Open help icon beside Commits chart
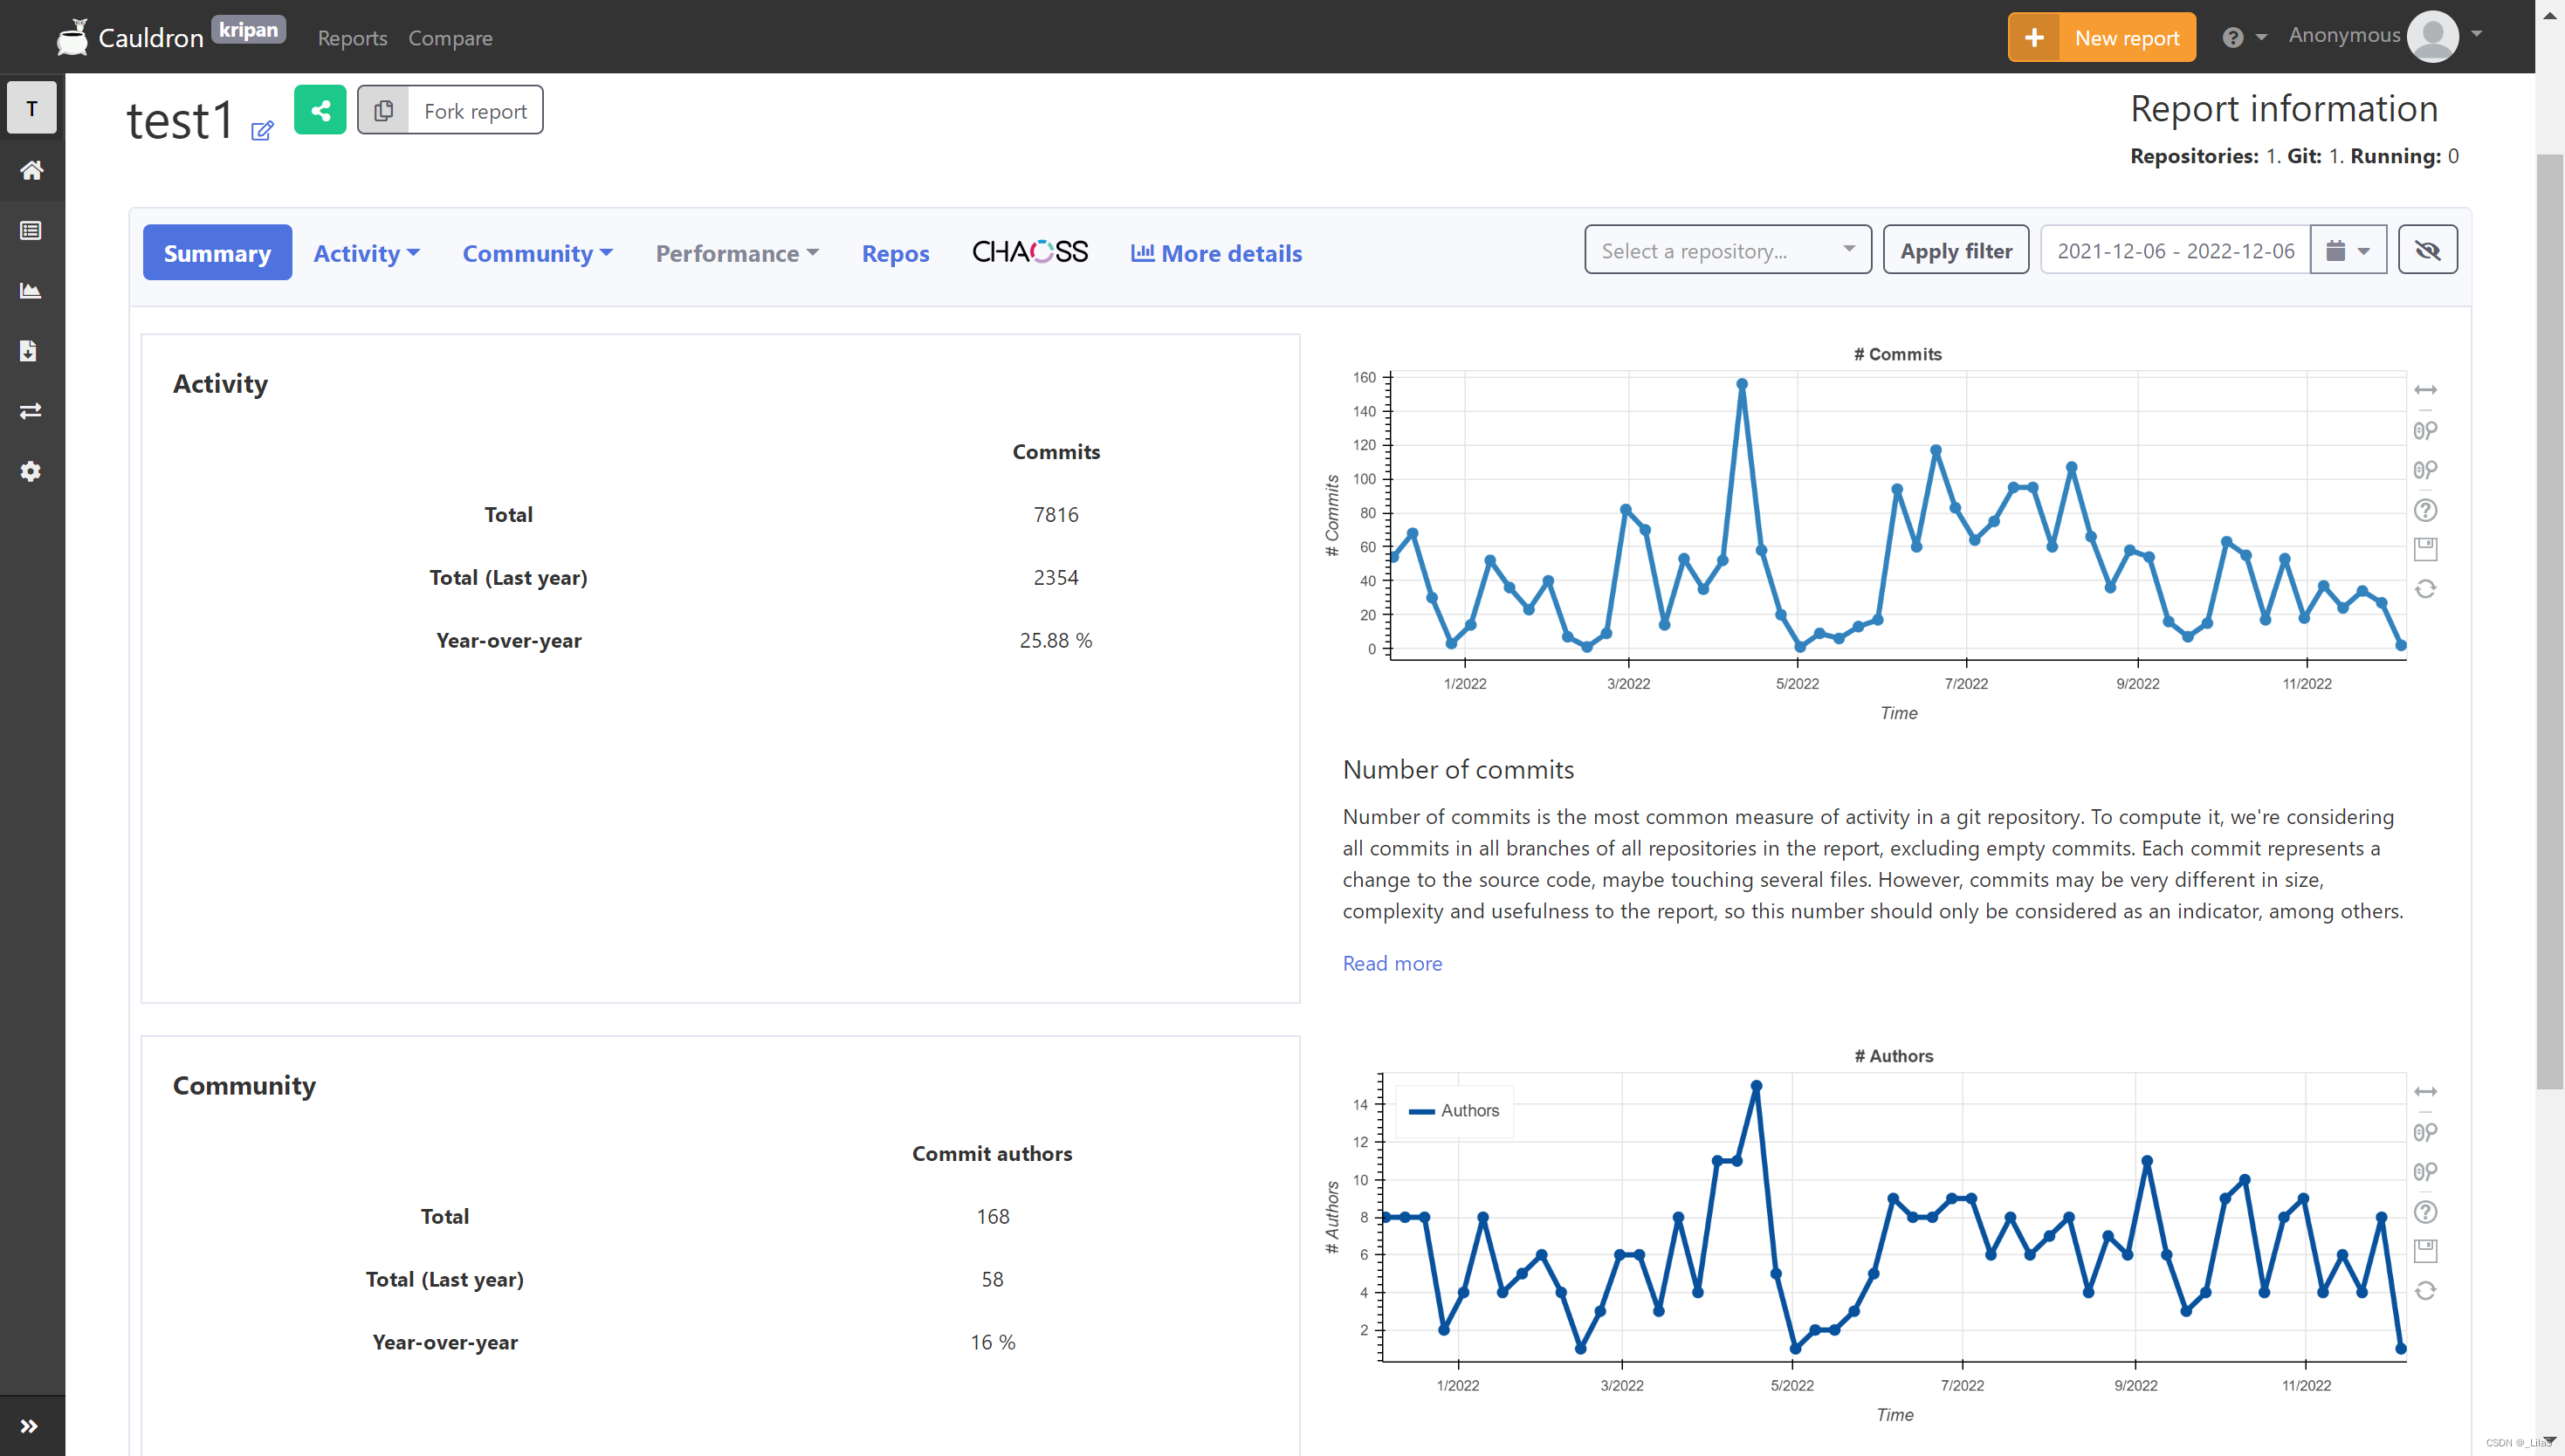The width and height of the screenshot is (2565, 1456). (2425, 510)
